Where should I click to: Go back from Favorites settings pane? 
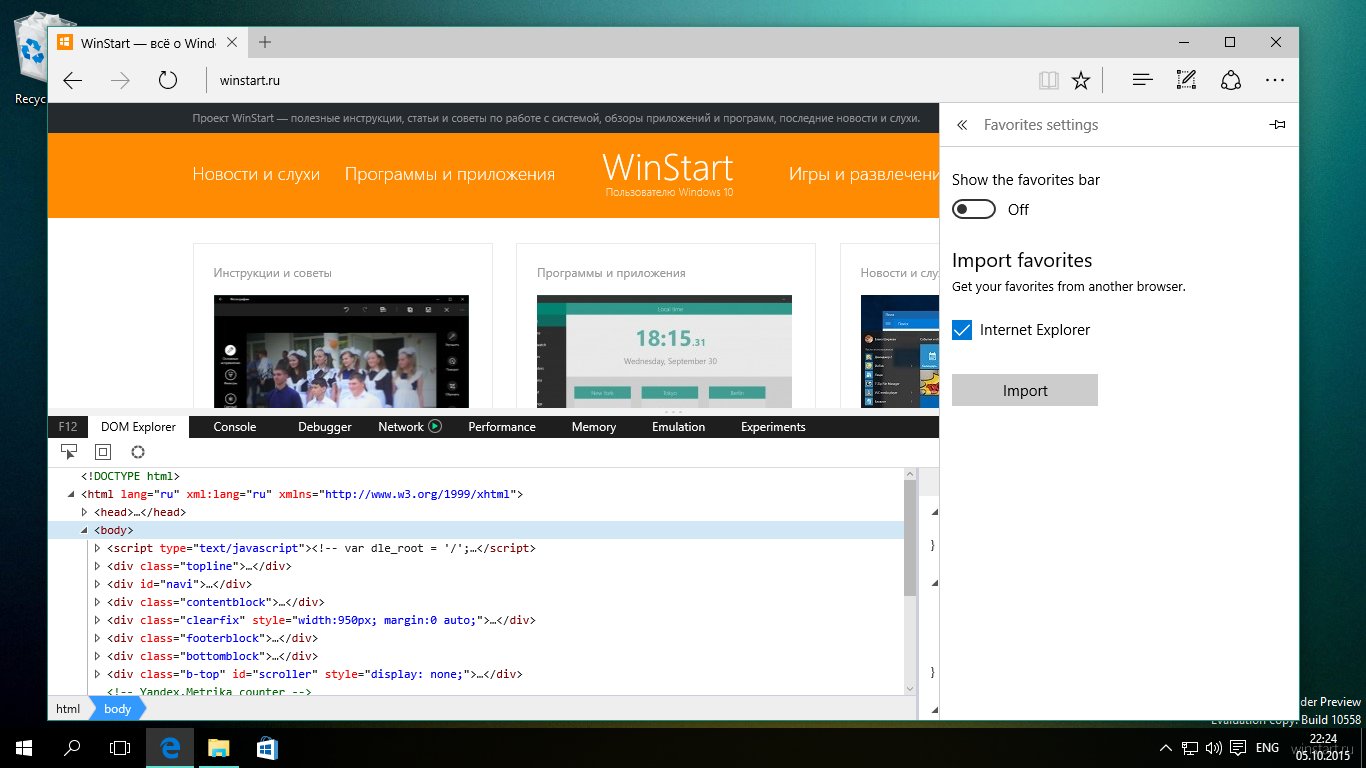click(962, 125)
